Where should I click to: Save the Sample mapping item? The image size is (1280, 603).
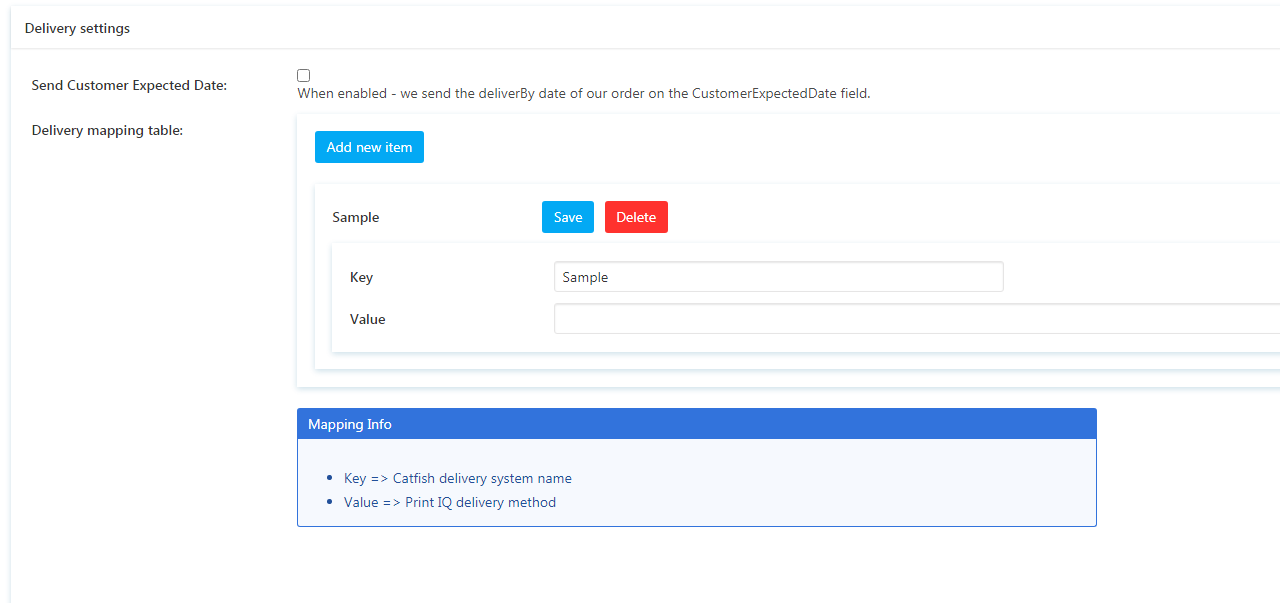pos(567,217)
